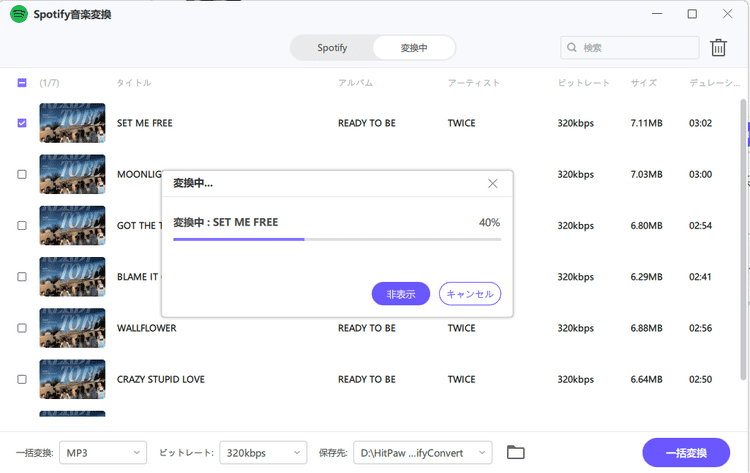Close the Spotify音楽変換 window

[x=727, y=14]
